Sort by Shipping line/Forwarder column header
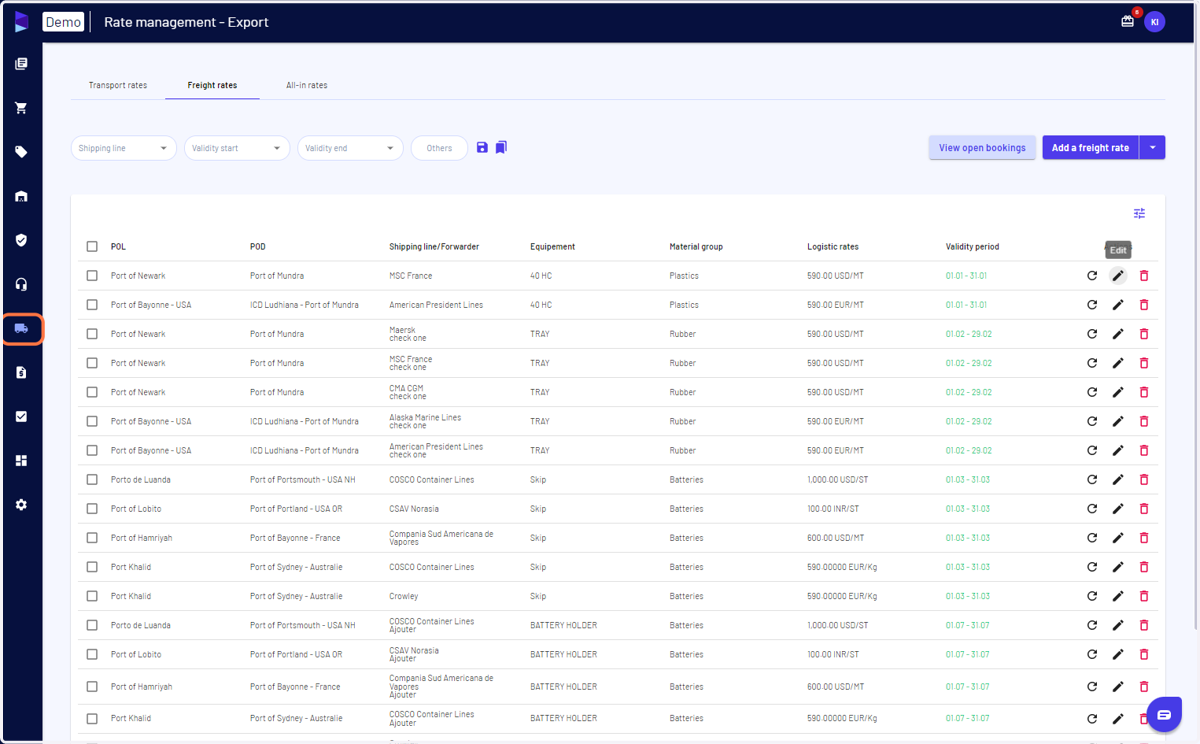1200x744 pixels. (x=434, y=247)
